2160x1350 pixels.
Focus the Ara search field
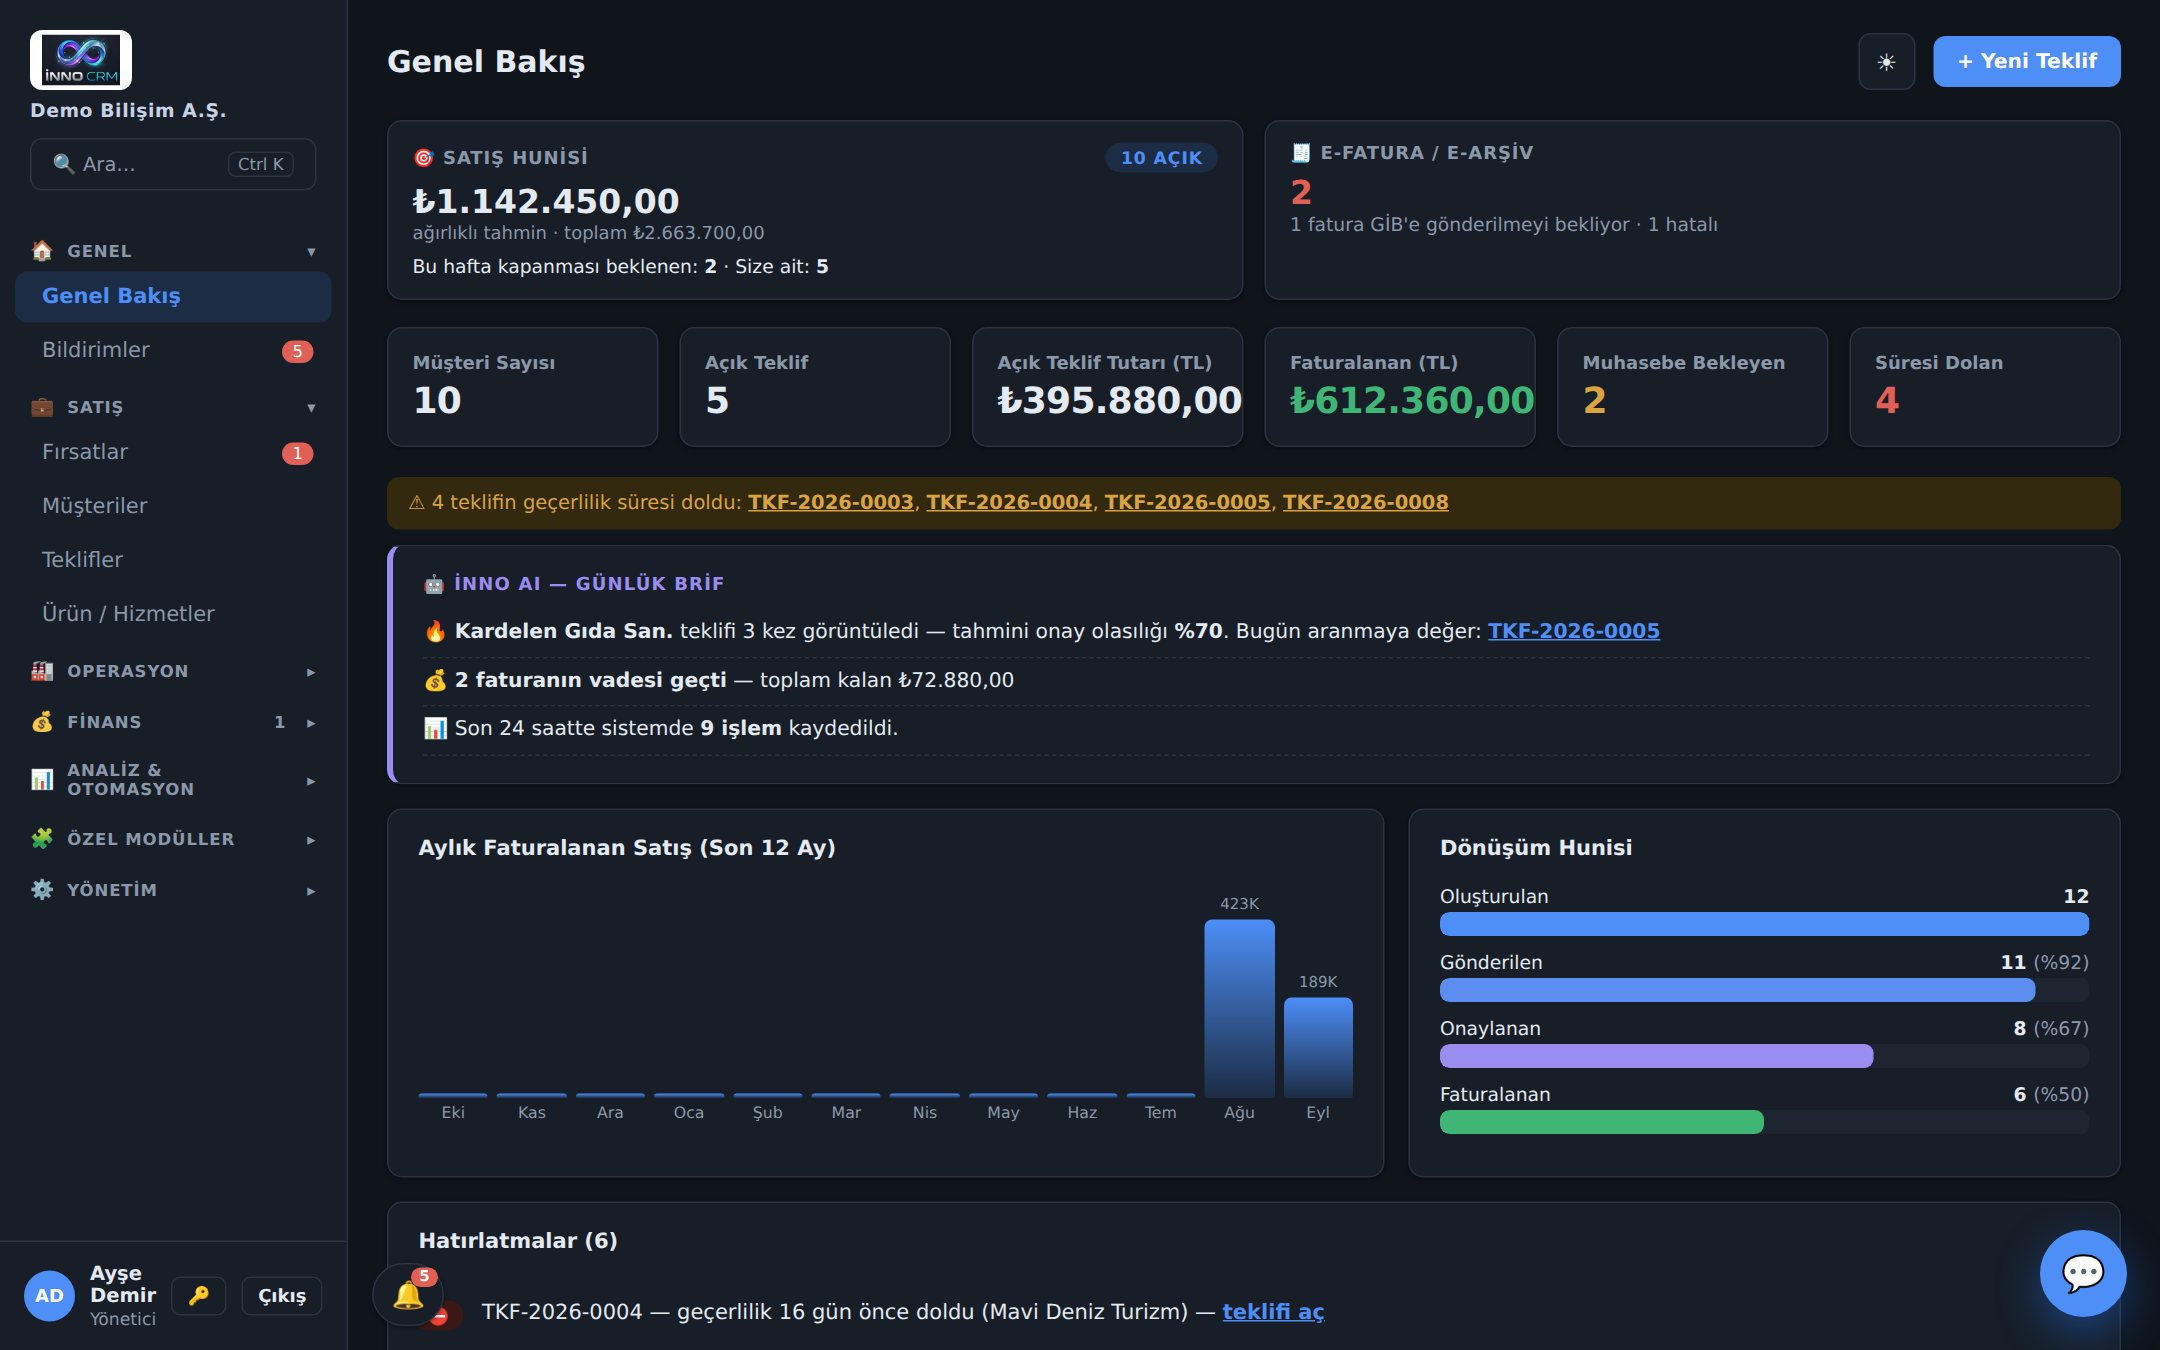coord(173,164)
